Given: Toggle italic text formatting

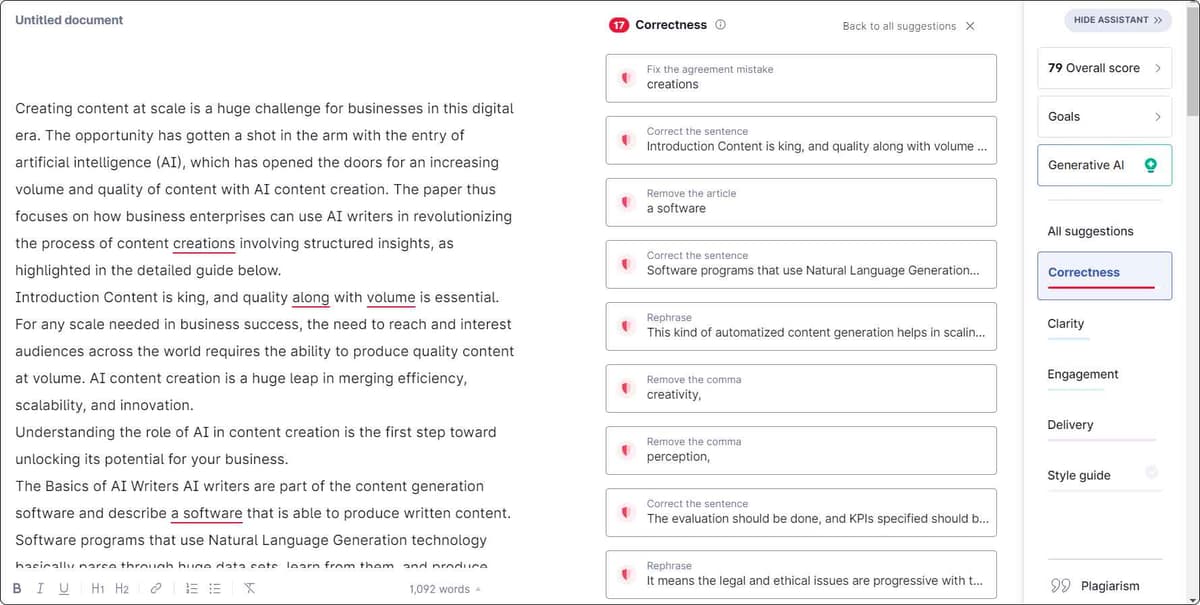Looking at the screenshot, I should (x=40, y=589).
